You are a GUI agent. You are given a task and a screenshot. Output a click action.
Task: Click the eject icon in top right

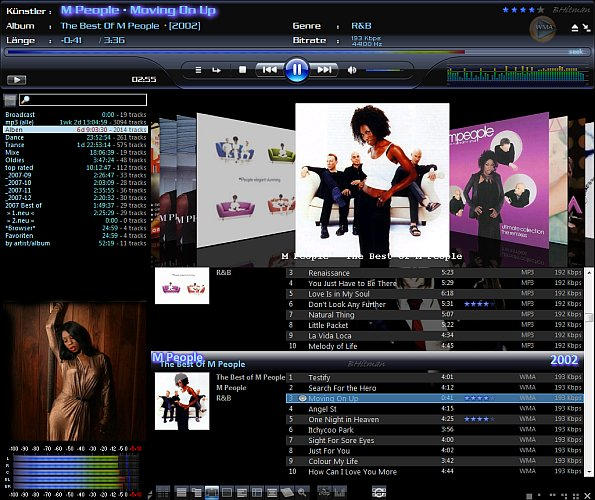tap(575, 28)
